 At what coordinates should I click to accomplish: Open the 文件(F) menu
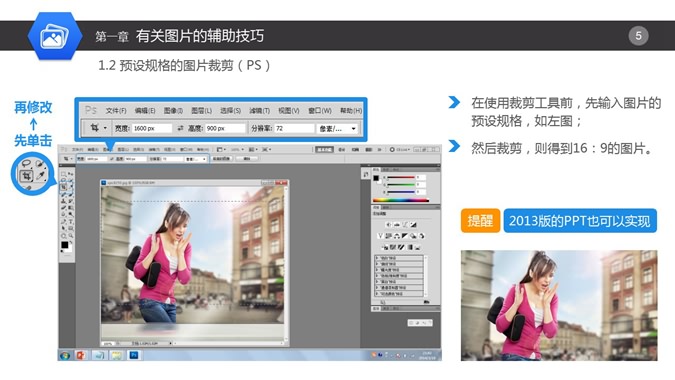point(116,111)
